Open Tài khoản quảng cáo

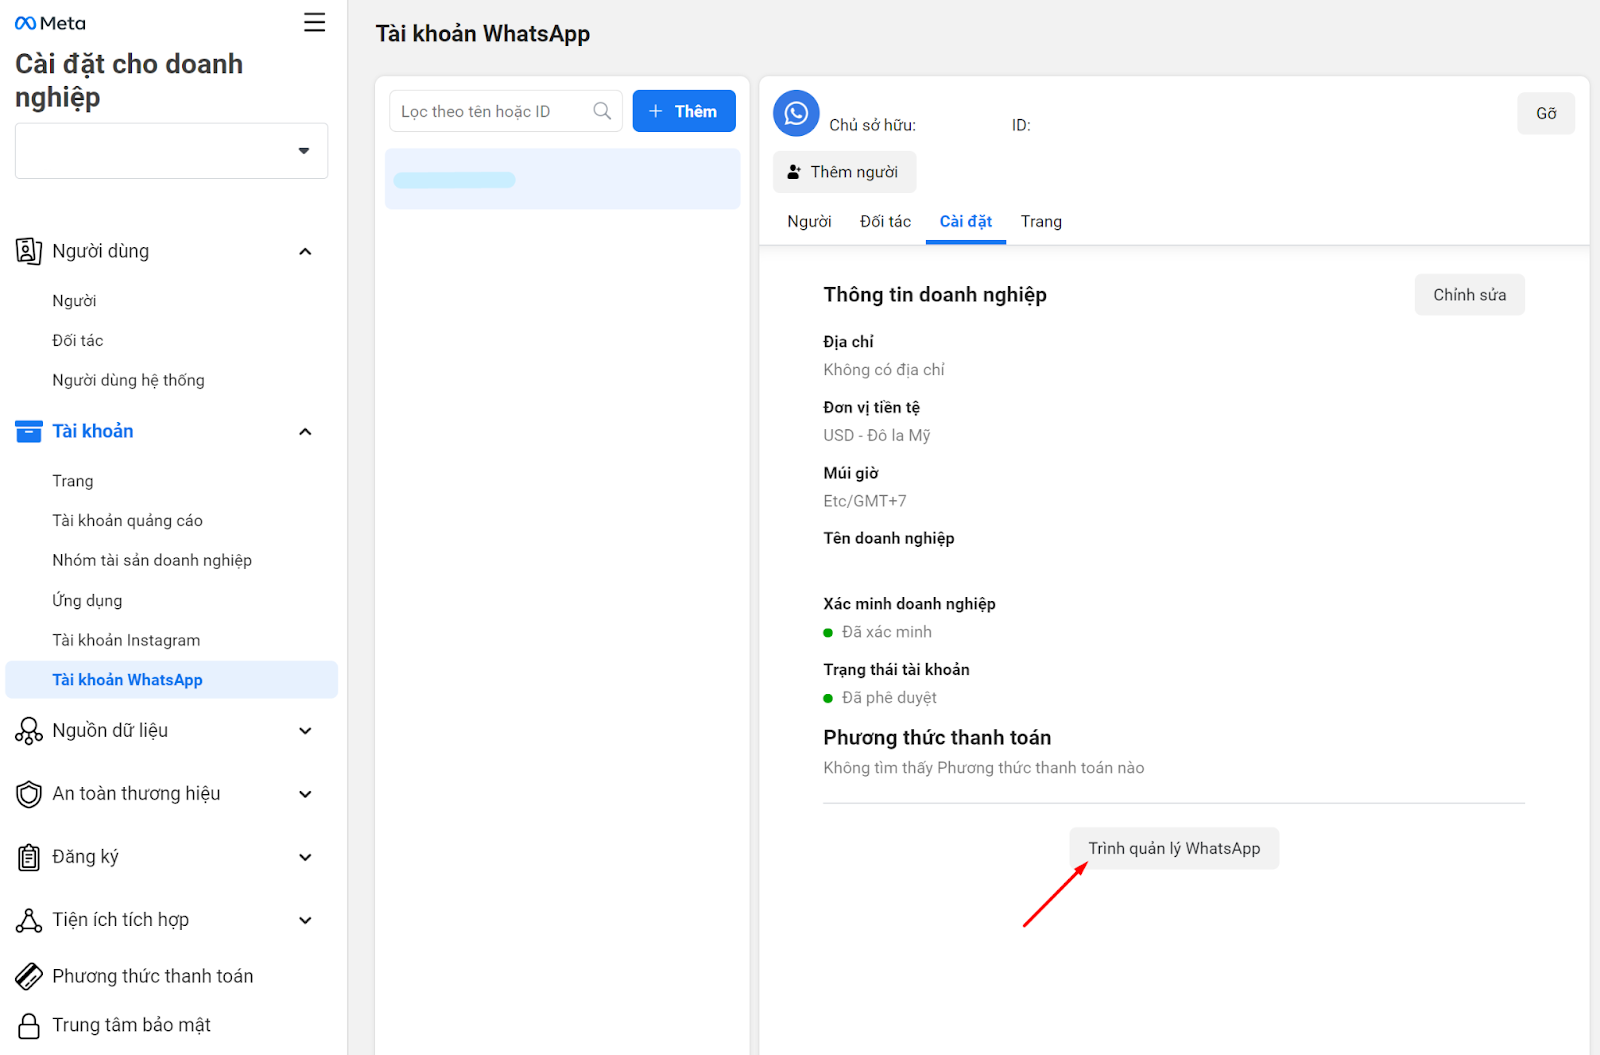pos(127,521)
